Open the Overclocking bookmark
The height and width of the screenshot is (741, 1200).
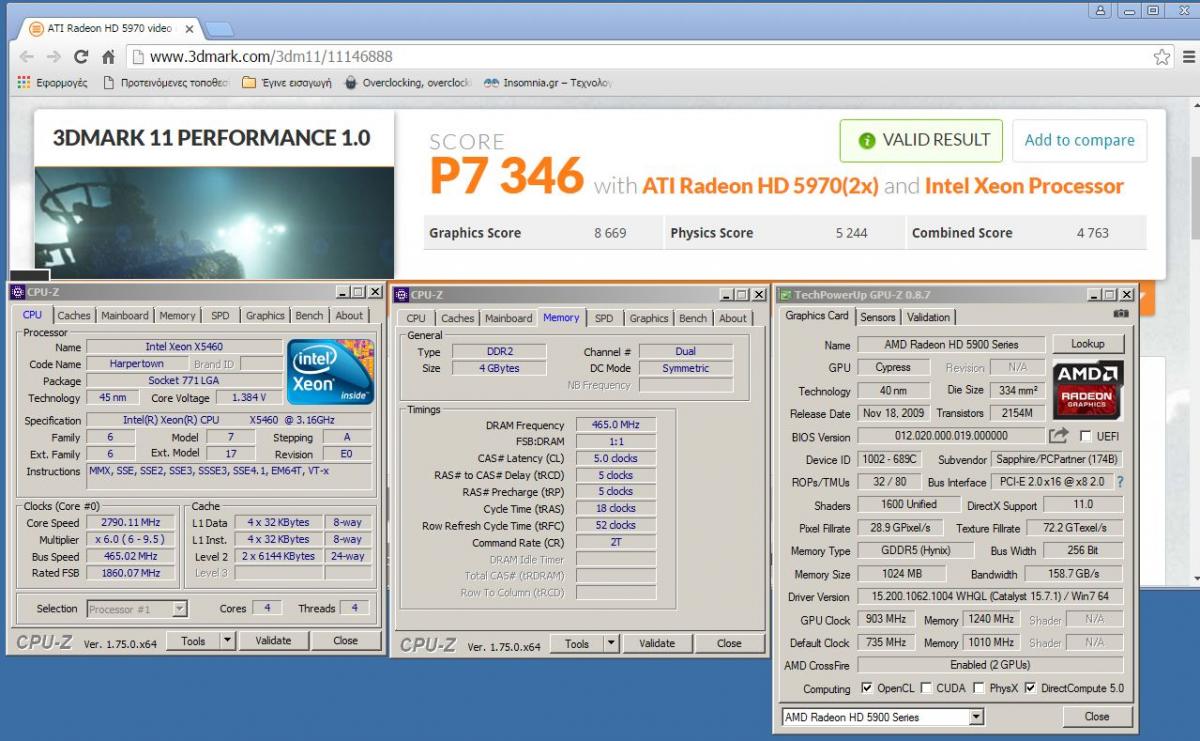coord(407,83)
